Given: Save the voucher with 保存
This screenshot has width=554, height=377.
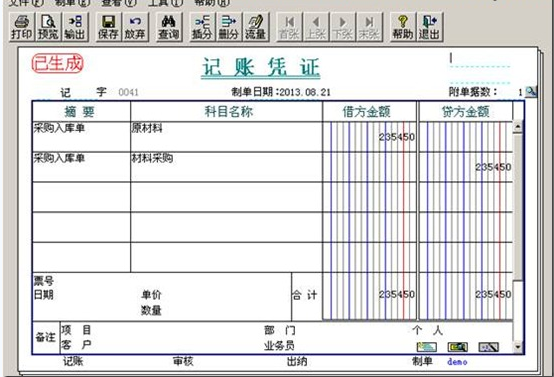Looking at the screenshot, I should click(108, 27).
